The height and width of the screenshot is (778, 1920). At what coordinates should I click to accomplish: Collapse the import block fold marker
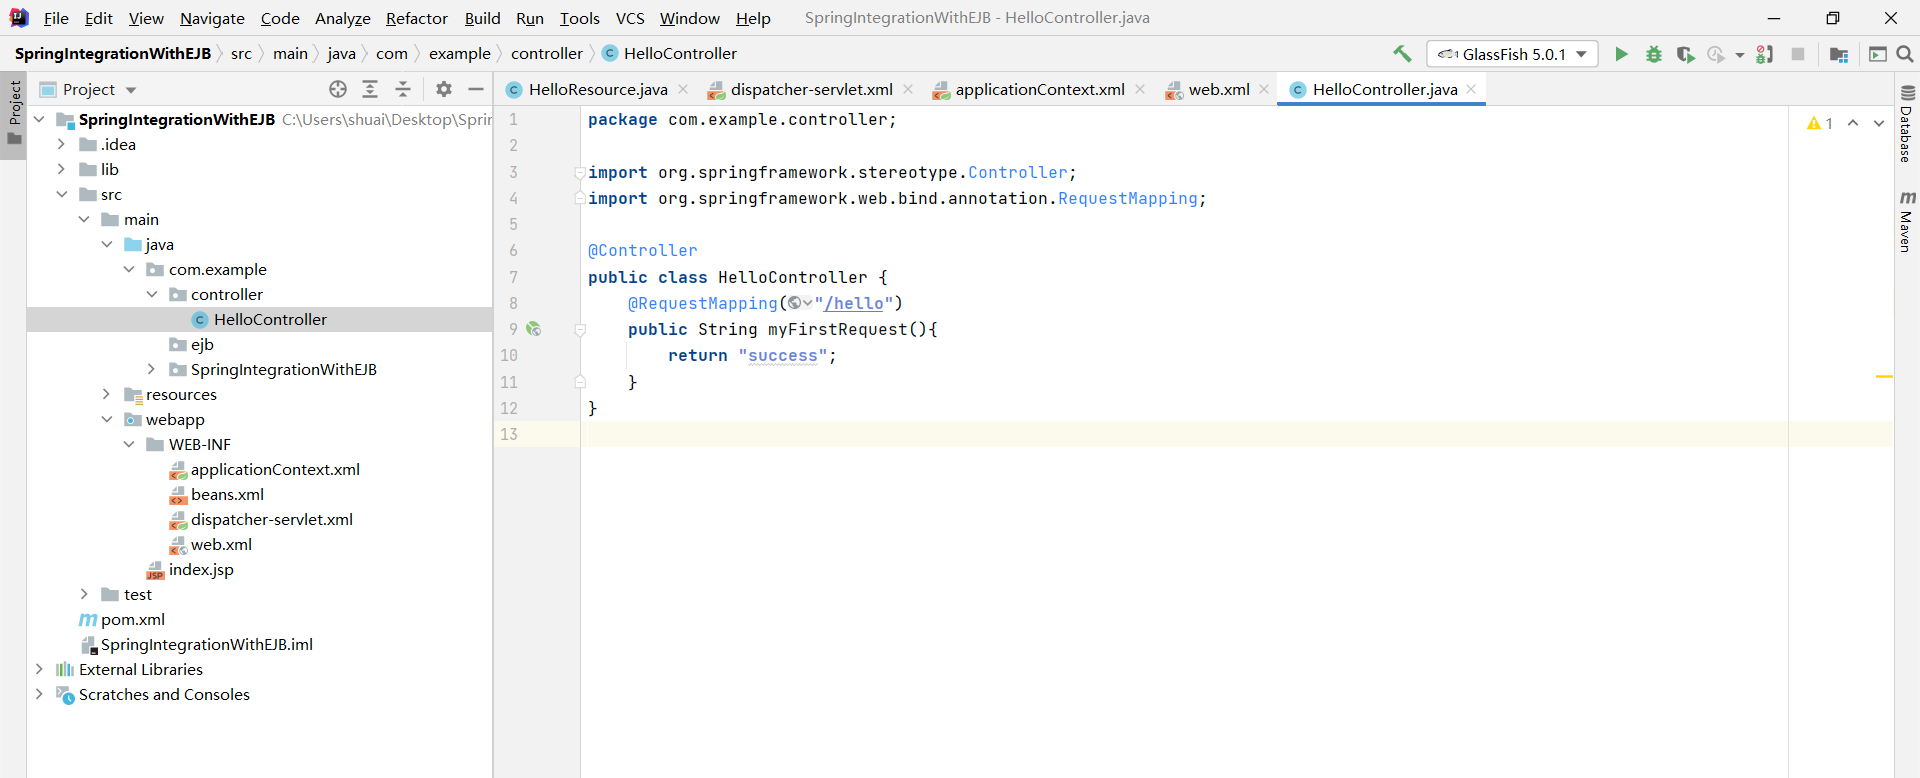(579, 172)
